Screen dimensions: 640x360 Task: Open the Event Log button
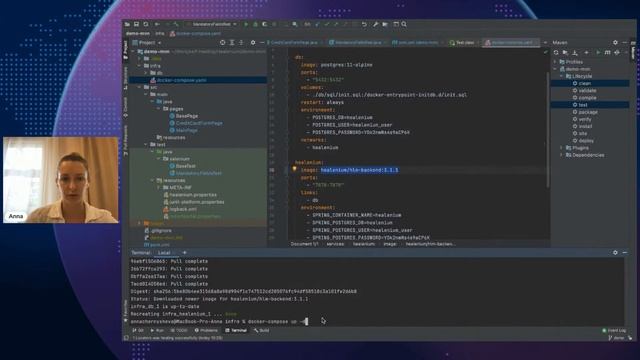tap(614, 331)
